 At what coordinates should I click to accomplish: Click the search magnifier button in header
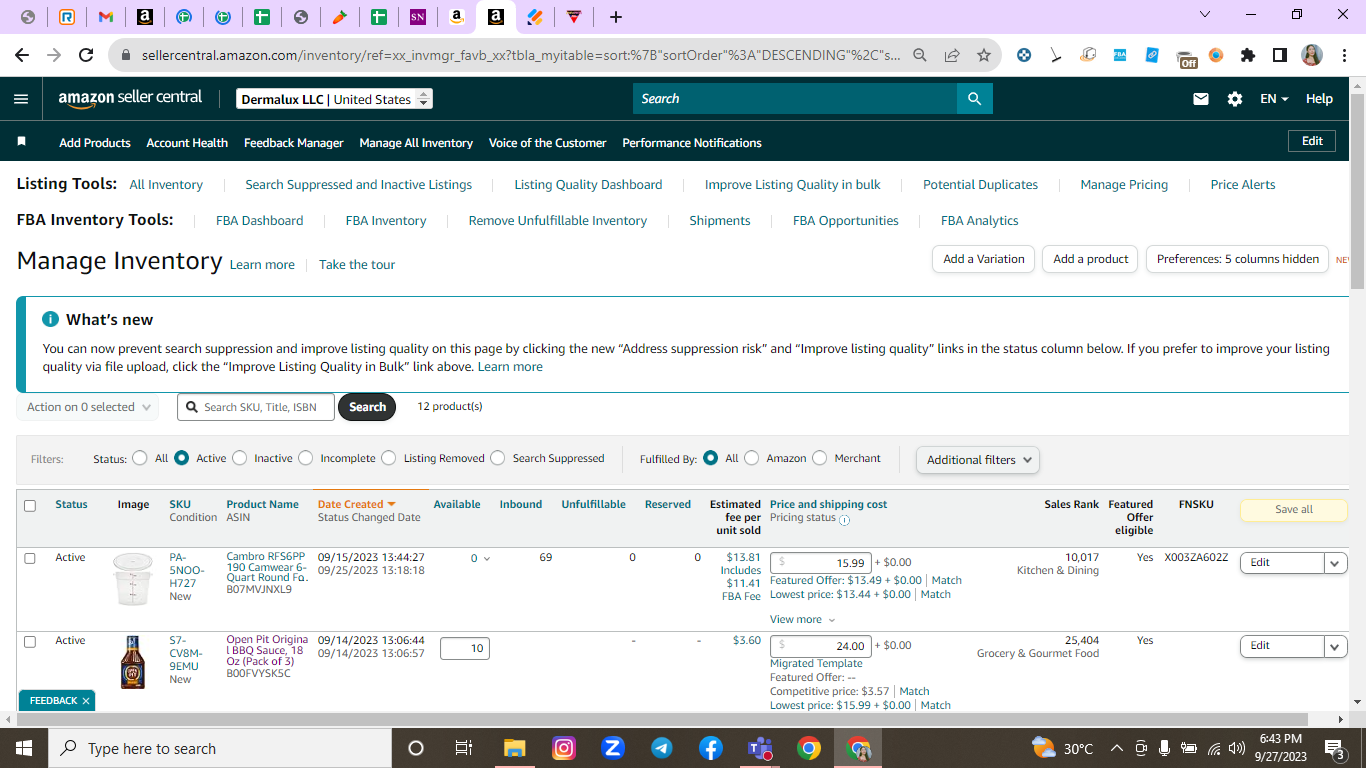coord(975,99)
